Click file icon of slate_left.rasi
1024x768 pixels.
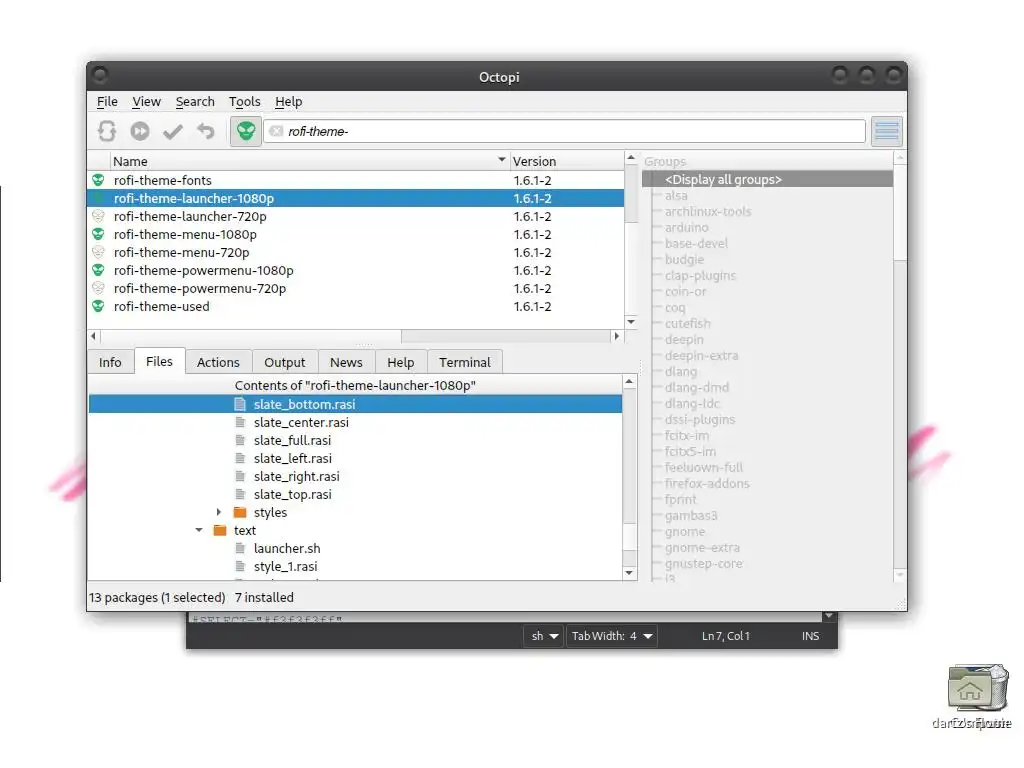(240, 458)
